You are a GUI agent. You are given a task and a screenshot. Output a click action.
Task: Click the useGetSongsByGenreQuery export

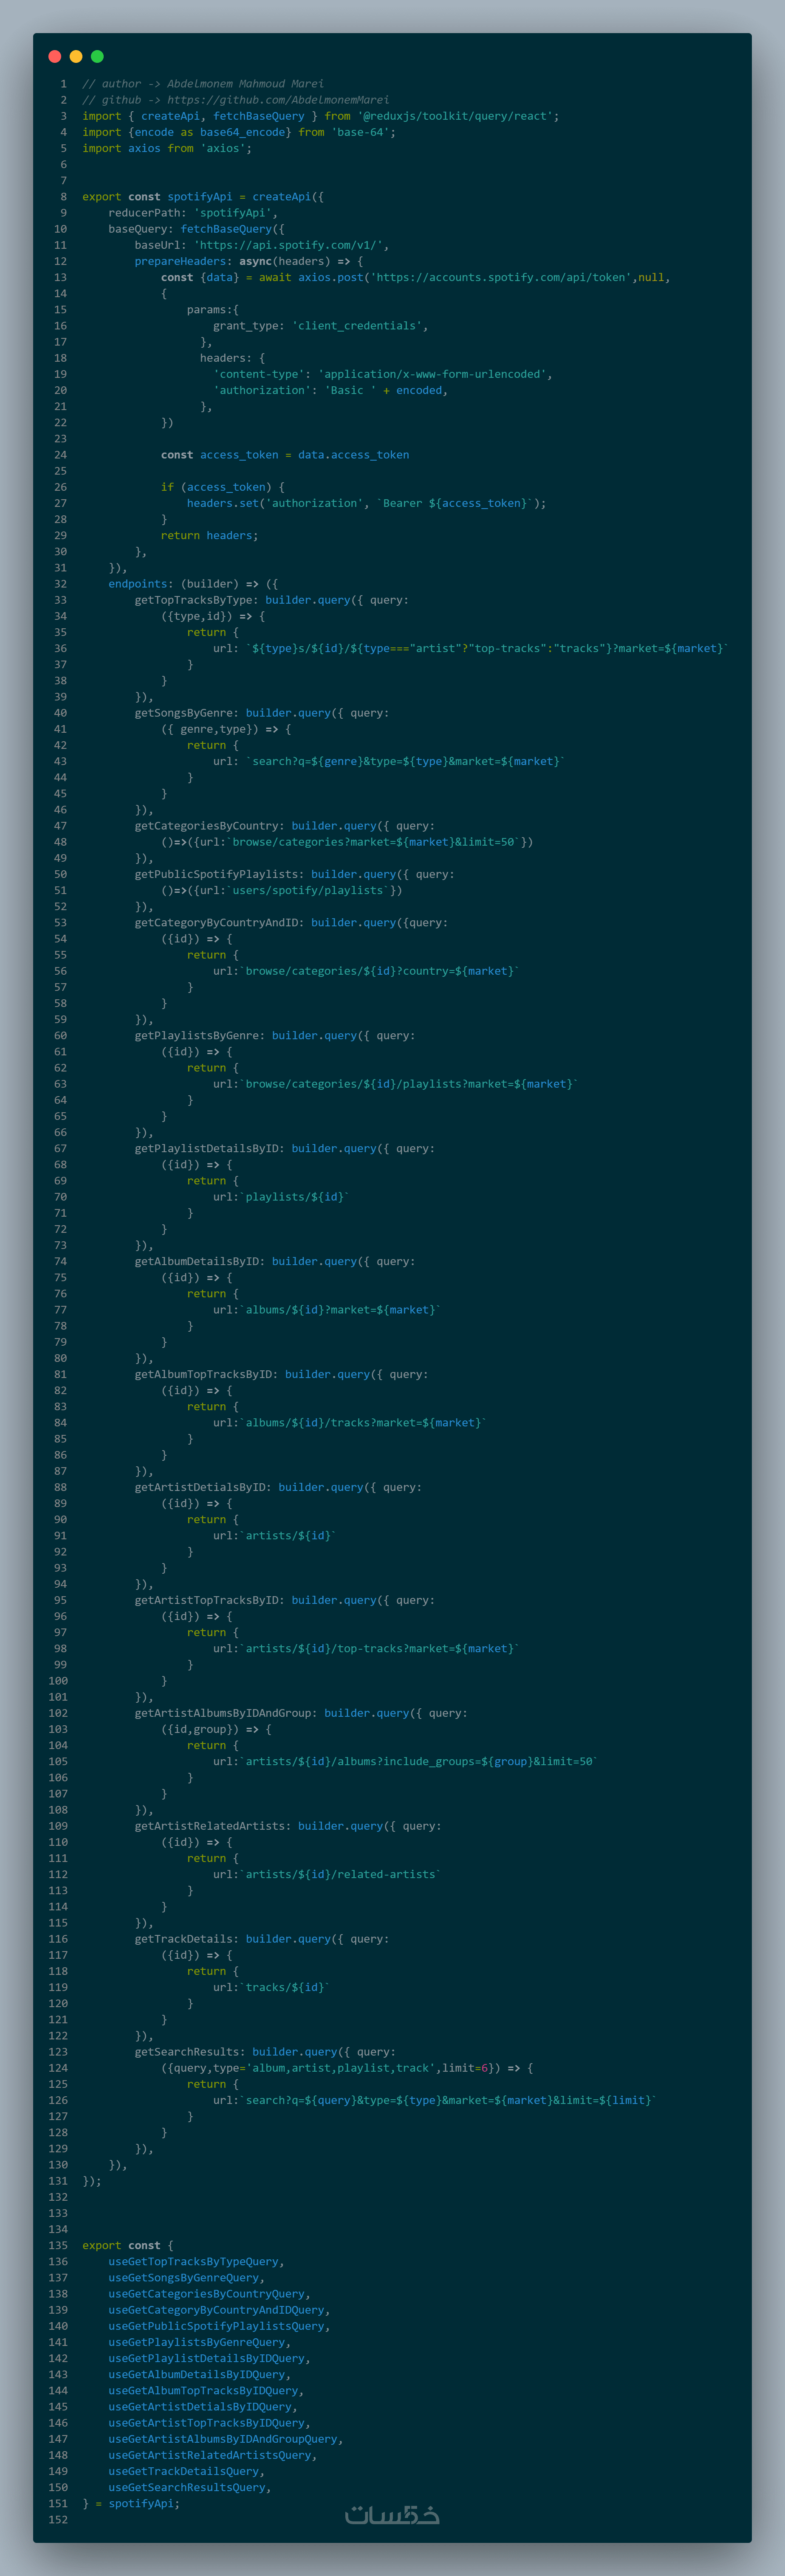coord(184,2279)
